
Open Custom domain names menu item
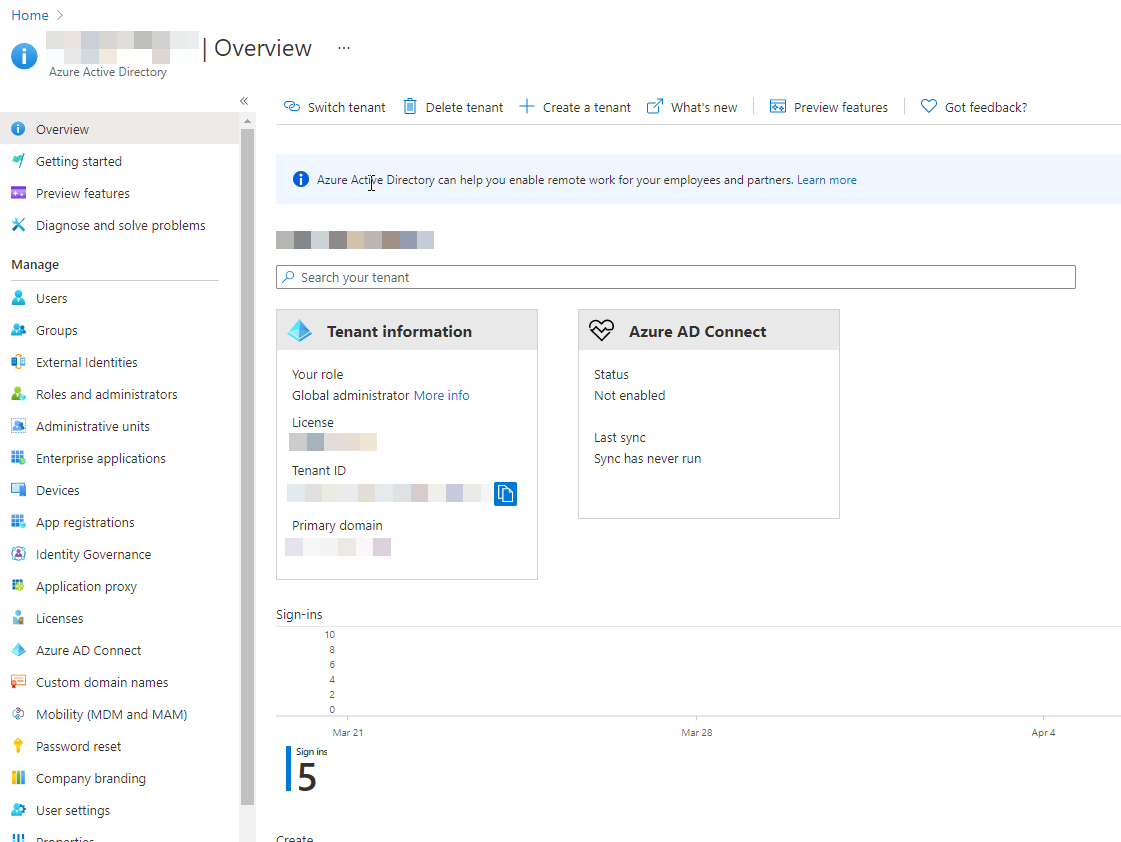click(119, 683)
